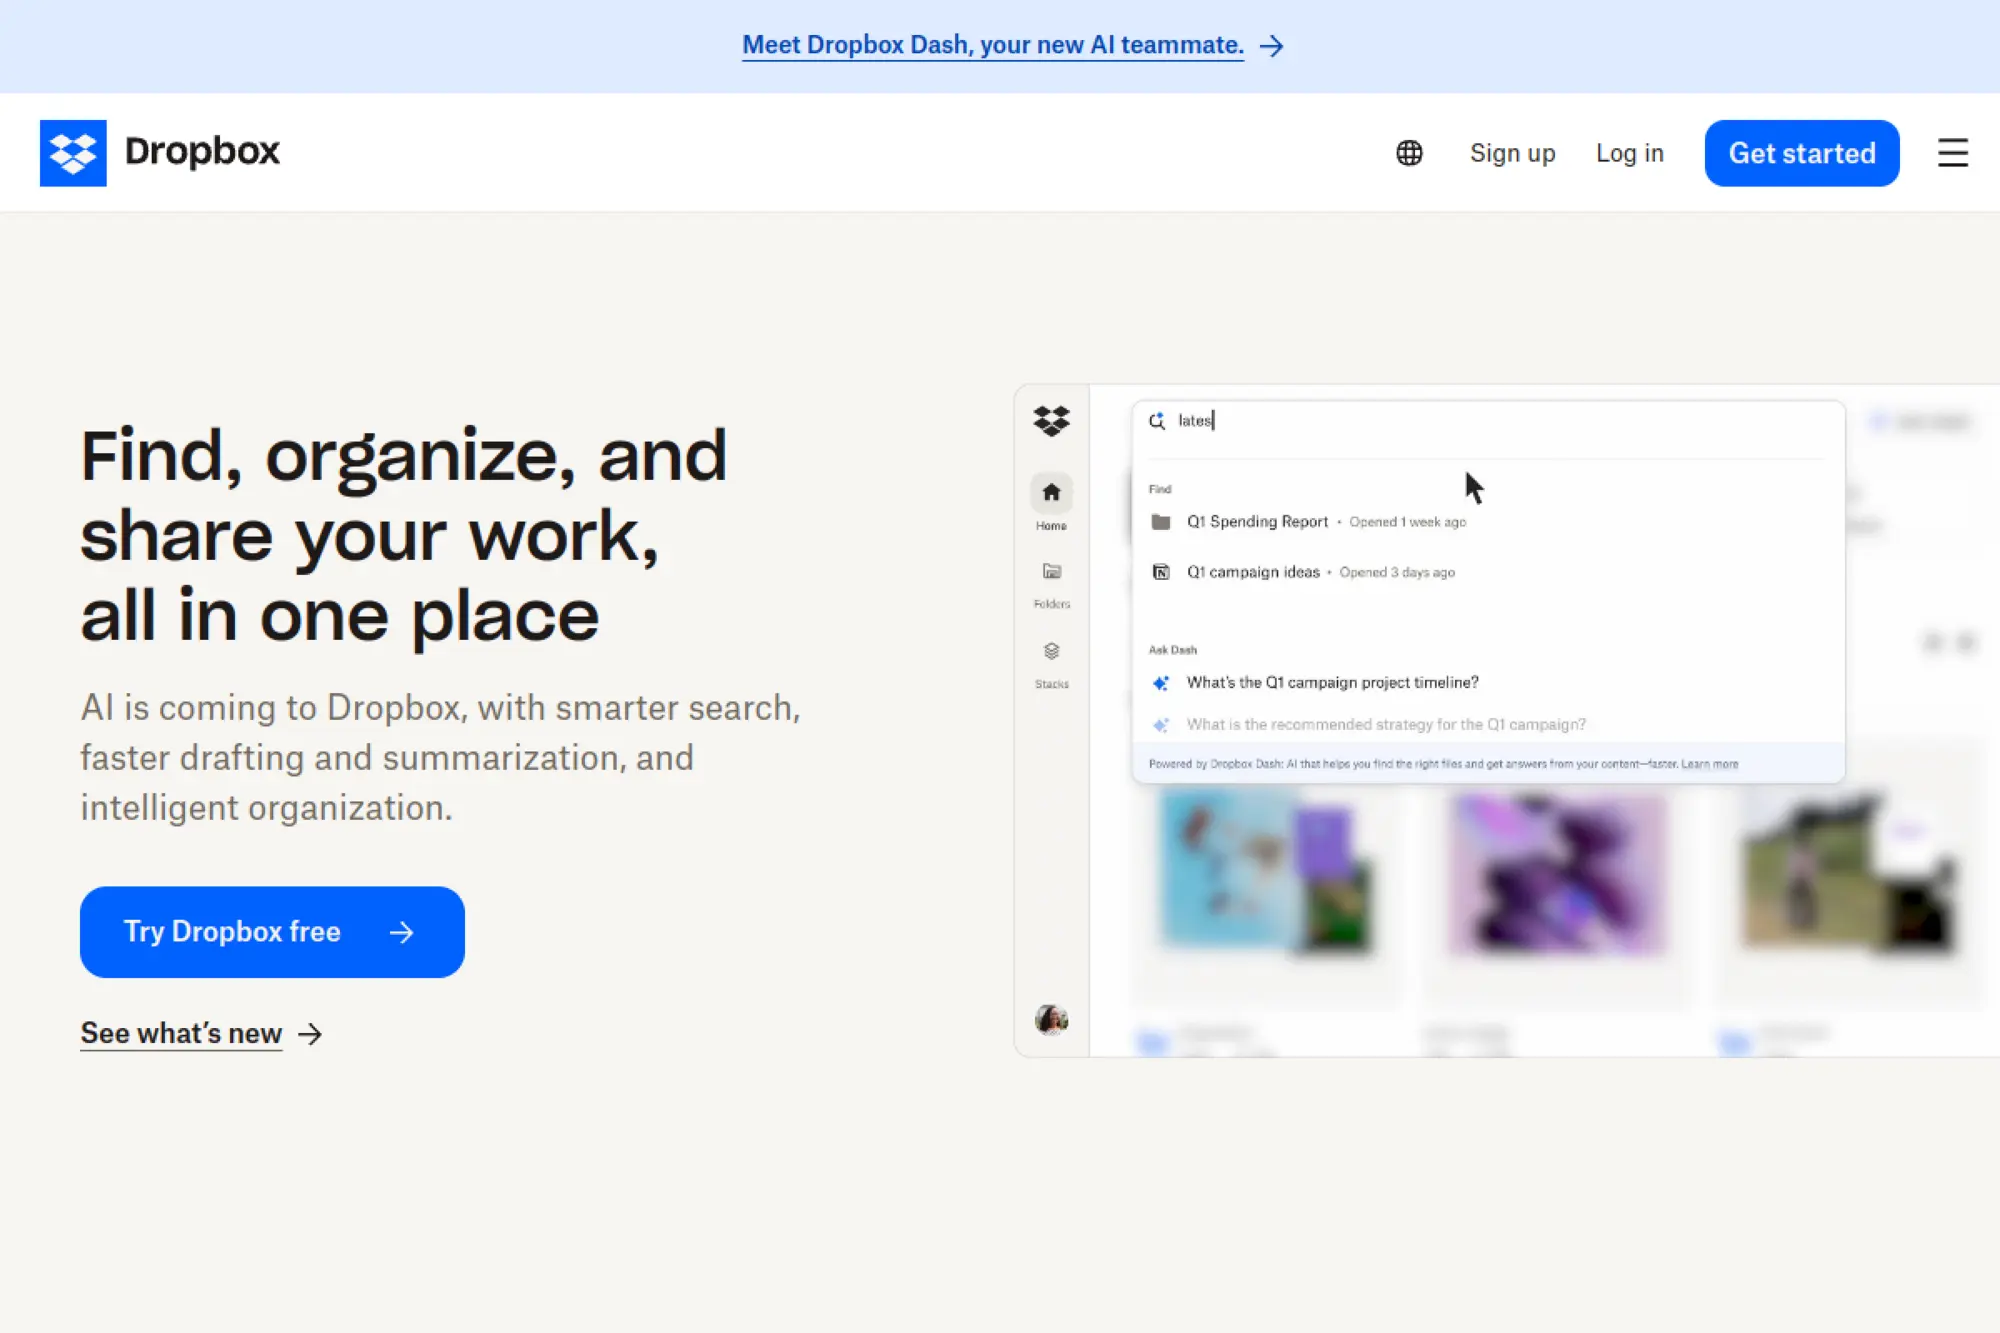2000x1333 pixels.
Task: Ask Dash about the Q1 campaign project timeline
Action: pyautogui.click(x=1332, y=682)
